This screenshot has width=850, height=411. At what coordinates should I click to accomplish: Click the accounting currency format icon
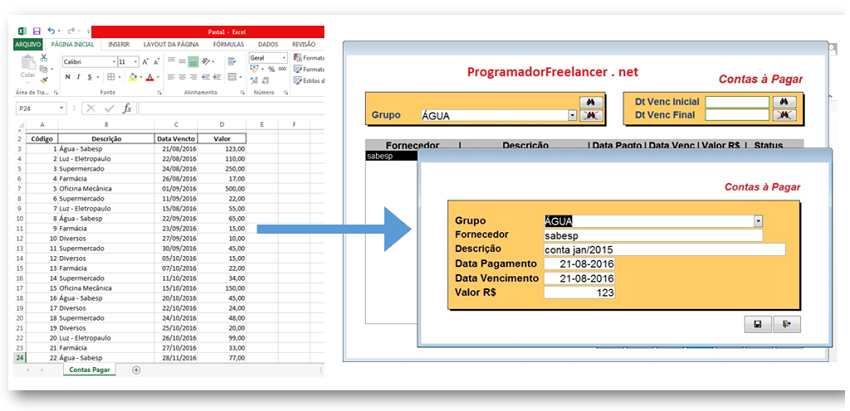(x=255, y=69)
